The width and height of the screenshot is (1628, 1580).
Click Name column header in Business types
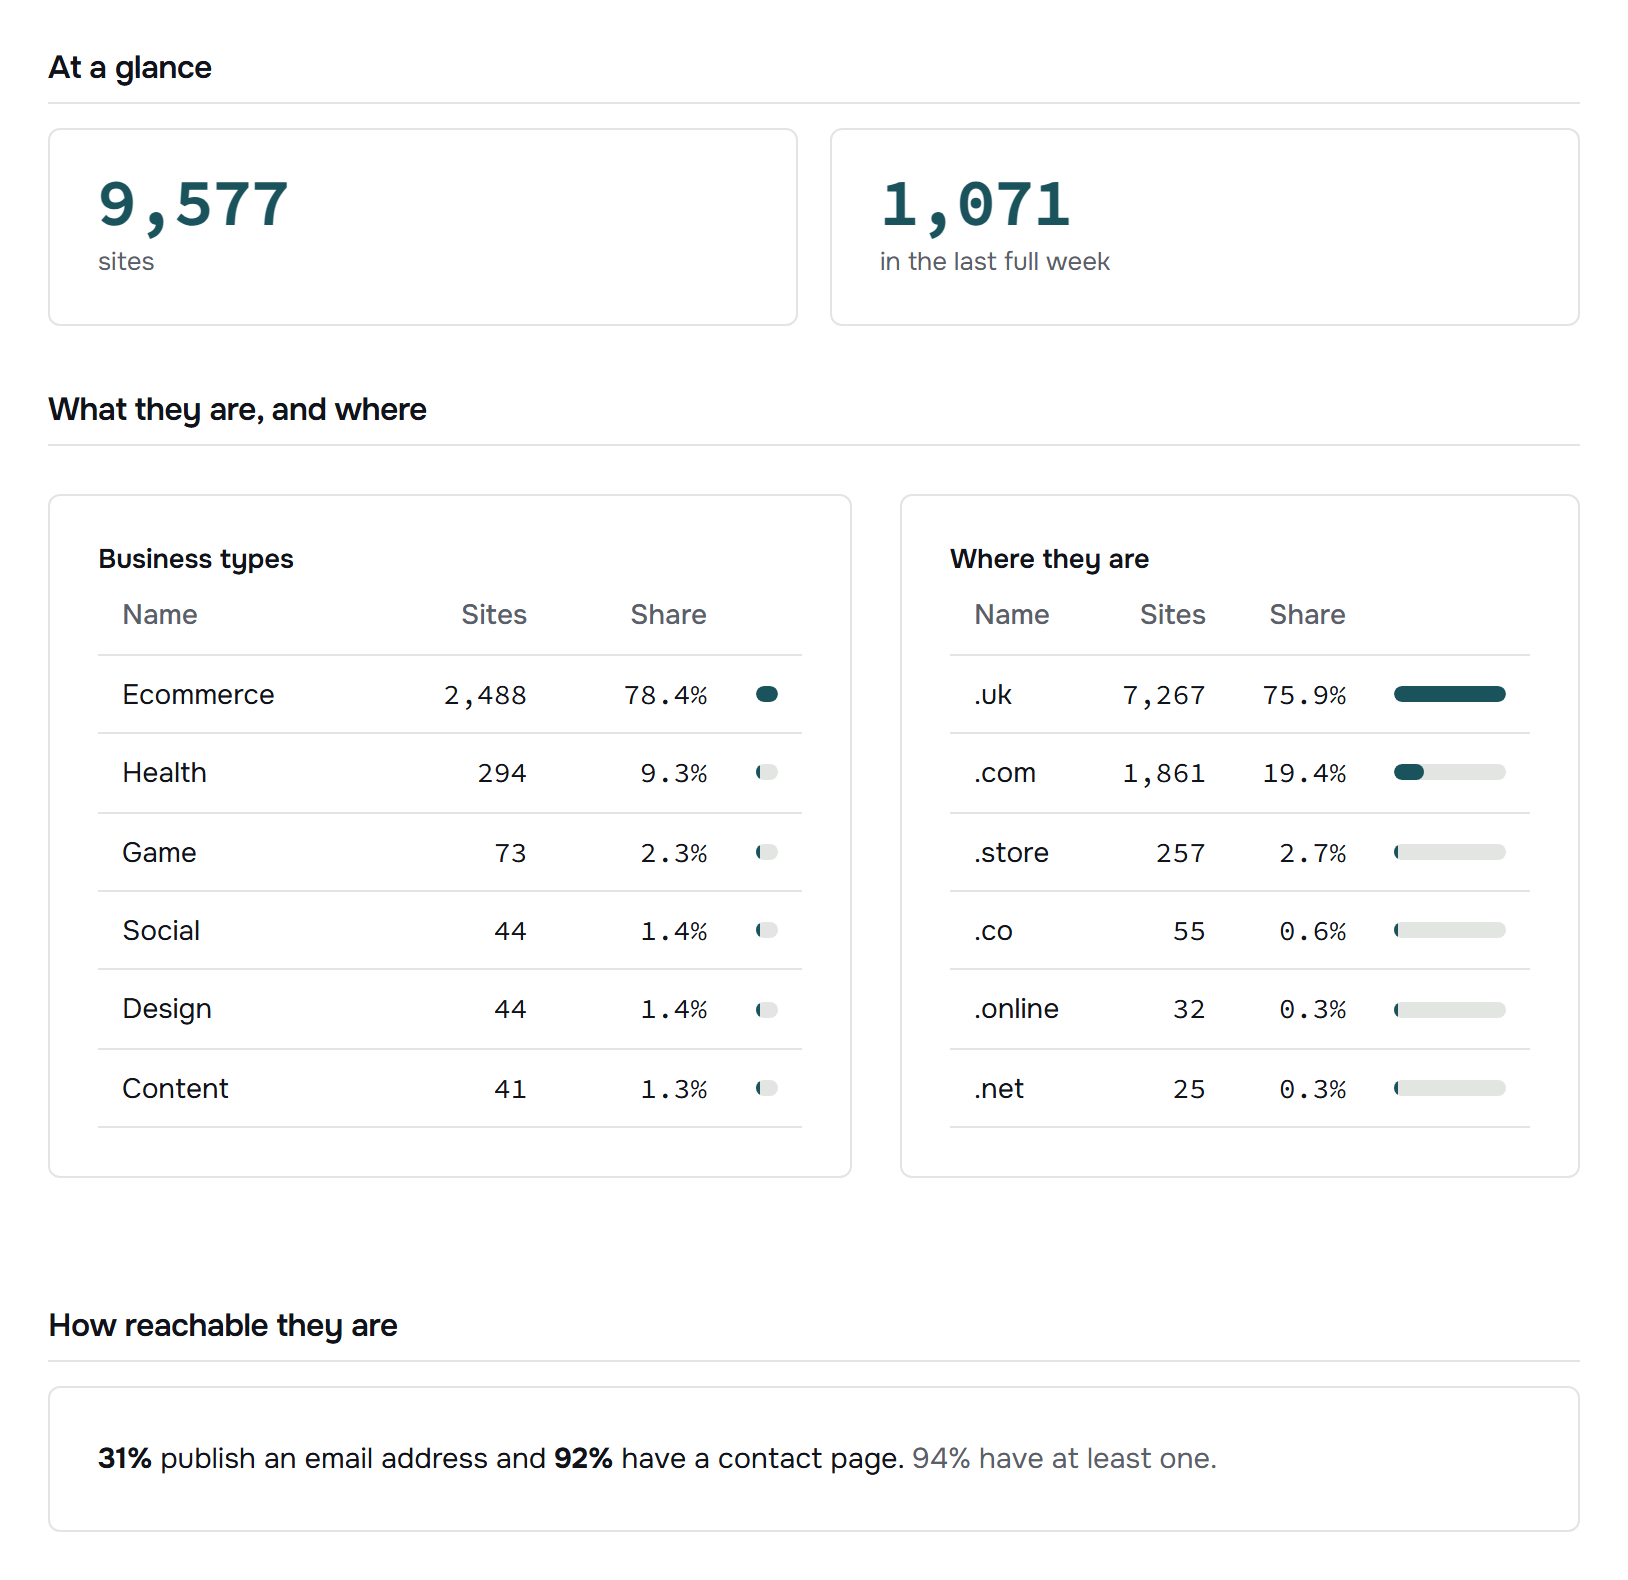(x=160, y=614)
